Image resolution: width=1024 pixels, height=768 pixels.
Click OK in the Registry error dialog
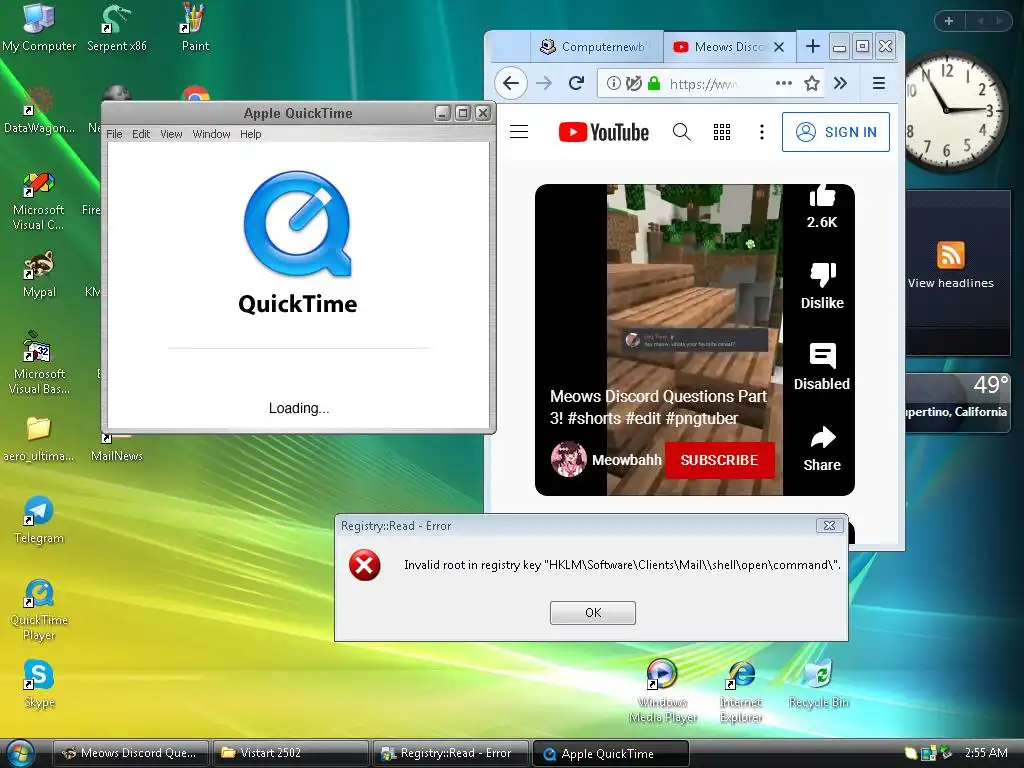pyautogui.click(x=592, y=613)
